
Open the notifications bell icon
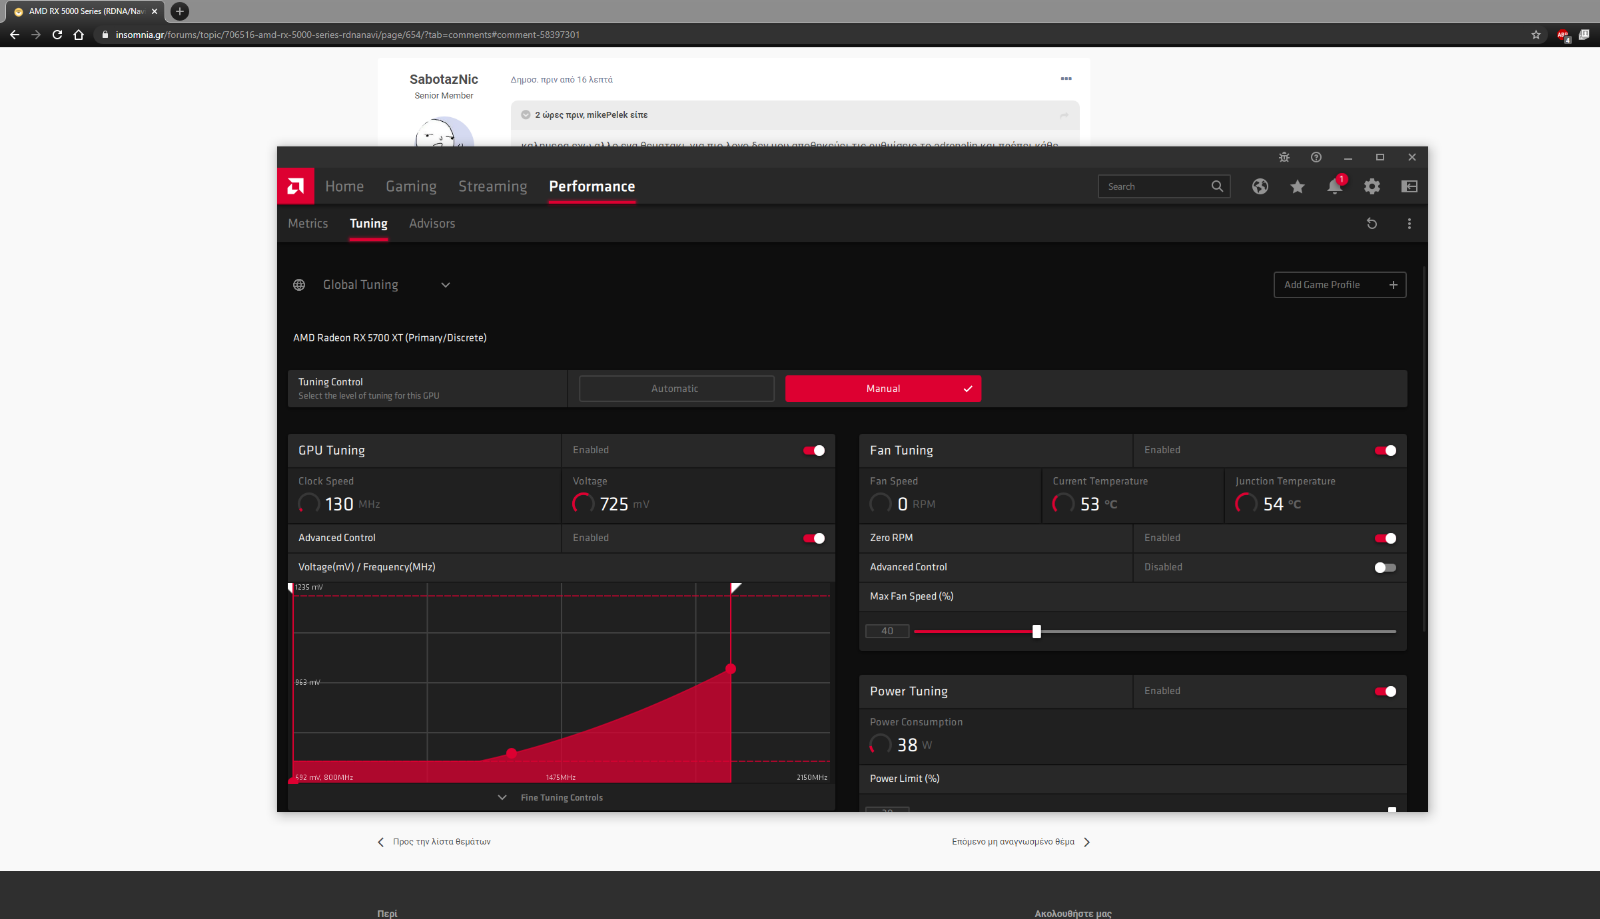[1334, 186]
